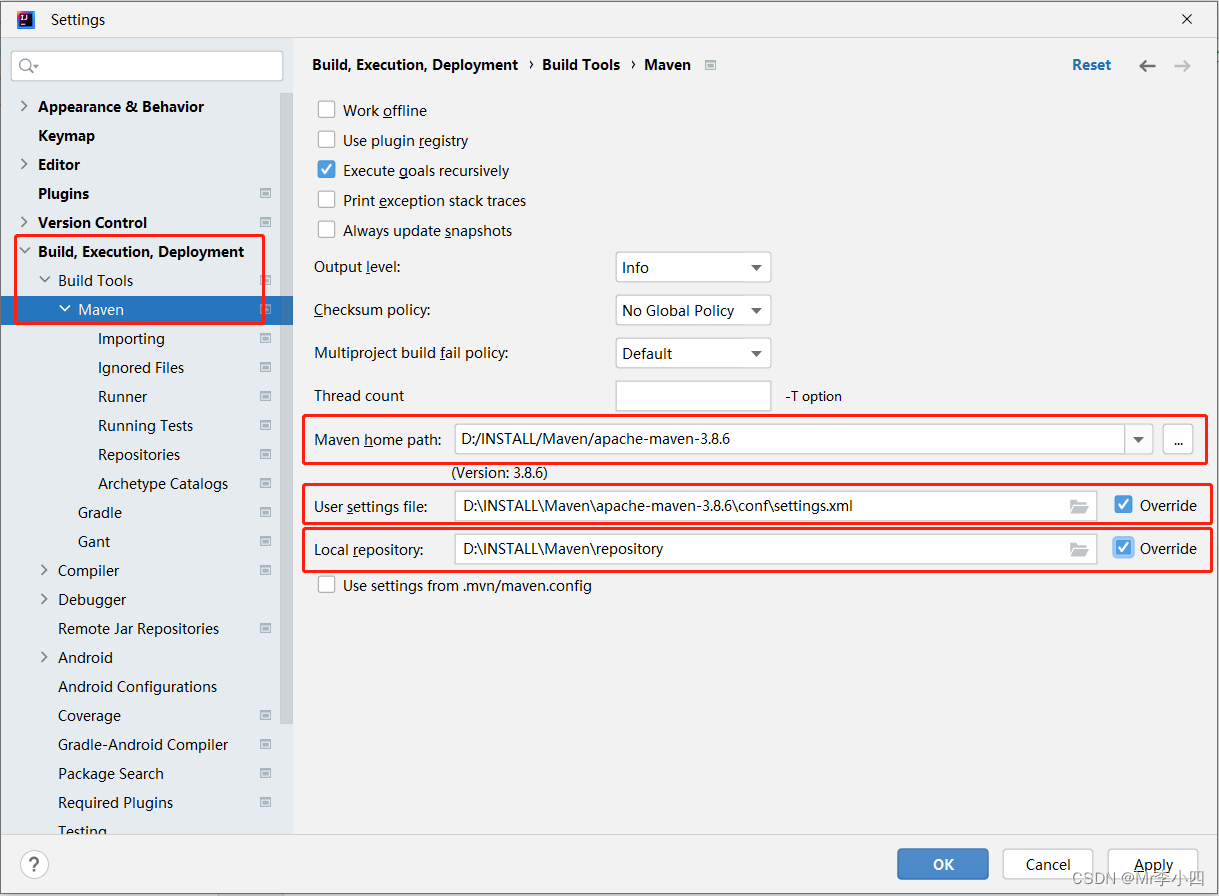This screenshot has height=896, width=1219.
Task: Click the folder icon in Local repository field
Action: pos(1078,549)
